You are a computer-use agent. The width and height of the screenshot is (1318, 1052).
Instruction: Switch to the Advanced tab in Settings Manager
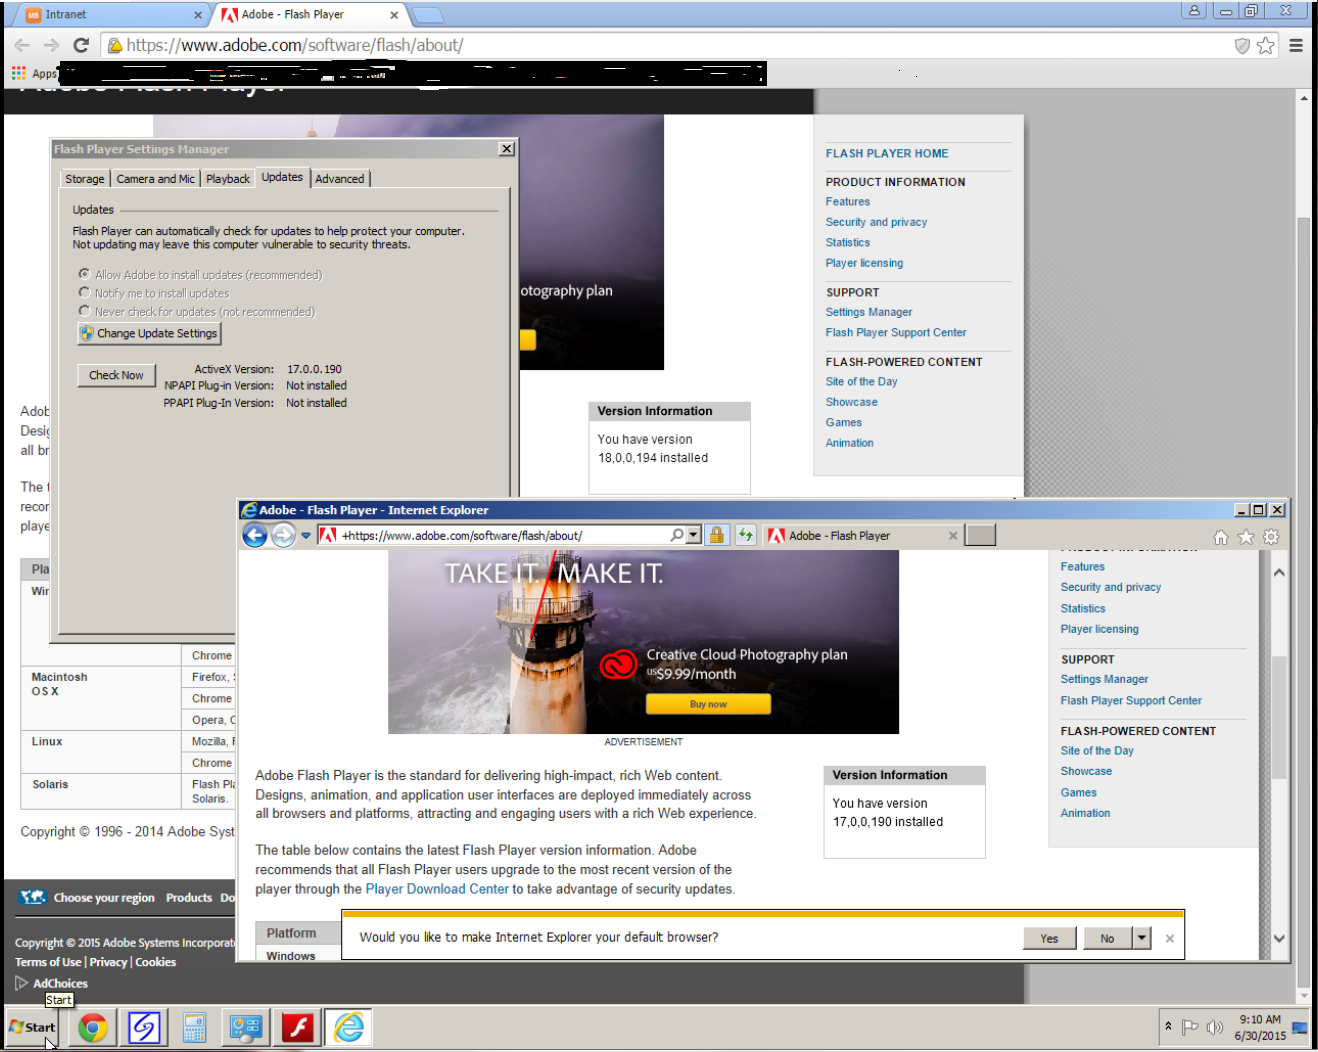340,178
